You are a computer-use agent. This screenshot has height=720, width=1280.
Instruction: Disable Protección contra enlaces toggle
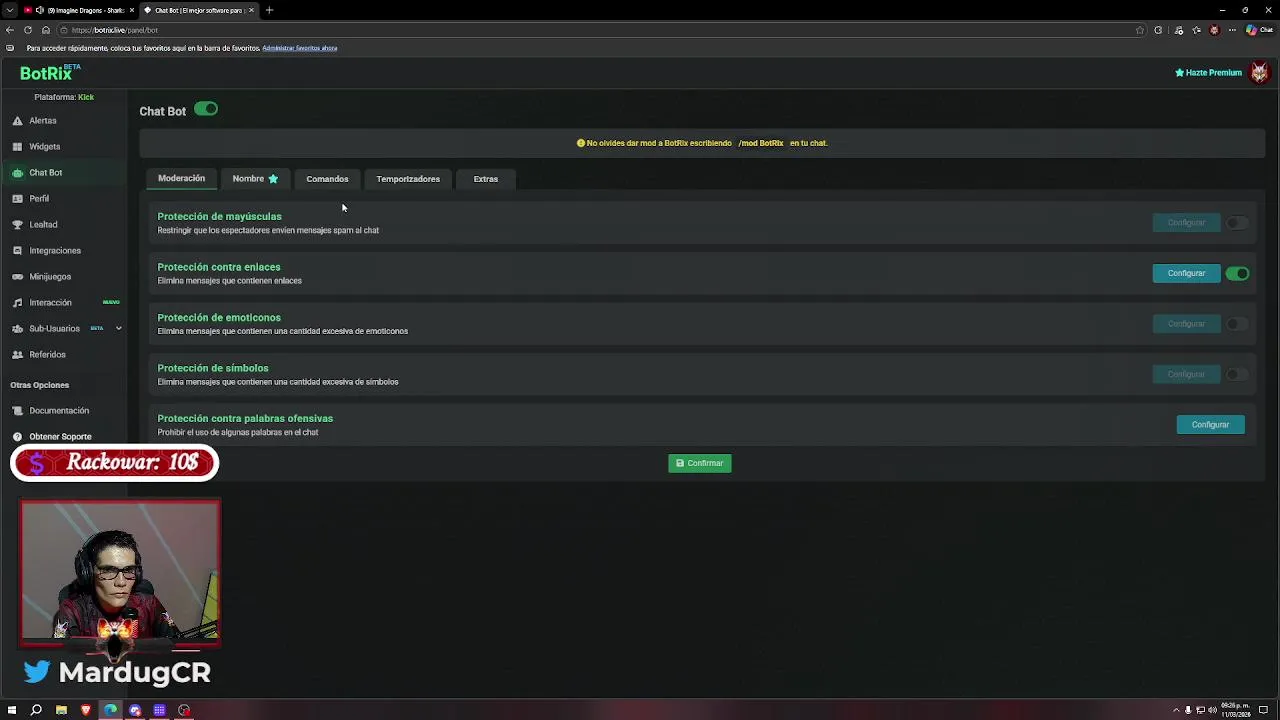point(1238,273)
